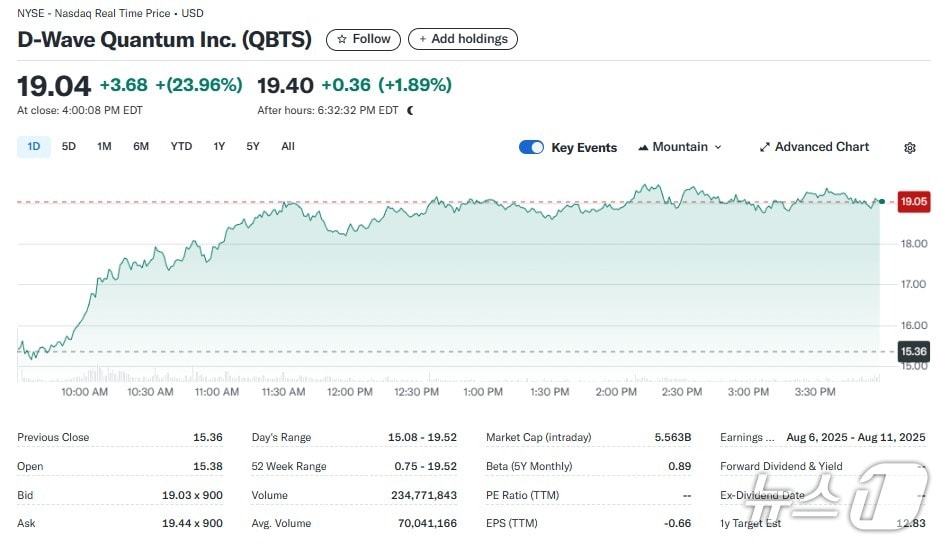Click the star icon in Follow

click(342, 39)
